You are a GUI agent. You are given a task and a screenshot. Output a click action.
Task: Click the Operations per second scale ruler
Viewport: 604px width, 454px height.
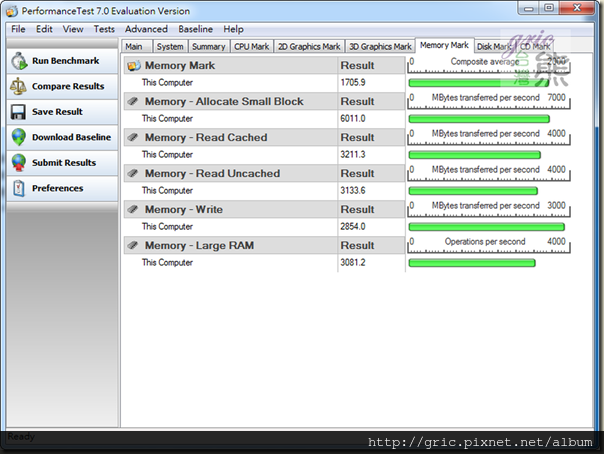click(489, 245)
